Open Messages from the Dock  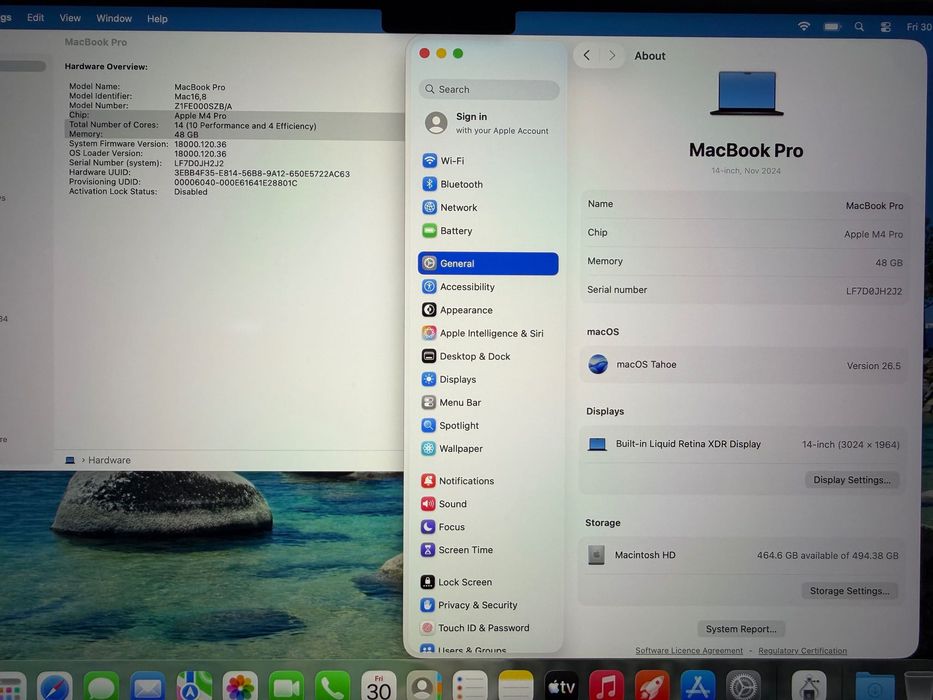[101, 686]
